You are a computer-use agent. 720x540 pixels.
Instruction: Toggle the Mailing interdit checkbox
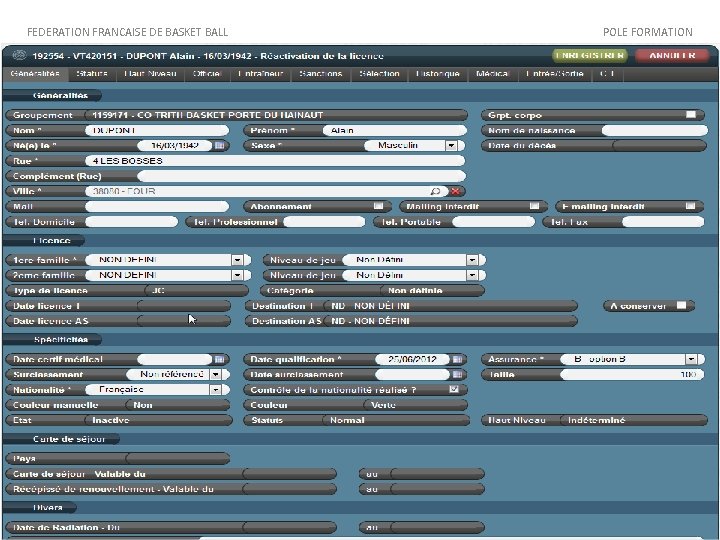point(534,206)
